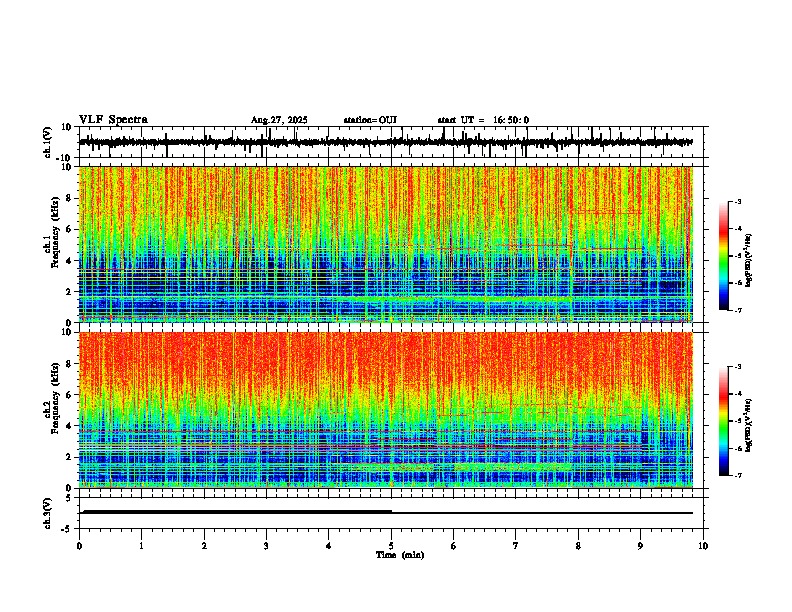Viewport: 792px width, 612px height.
Task: Click the log(PSD) label beside ch.2 colorbar
Action: click(x=749, y=426)
